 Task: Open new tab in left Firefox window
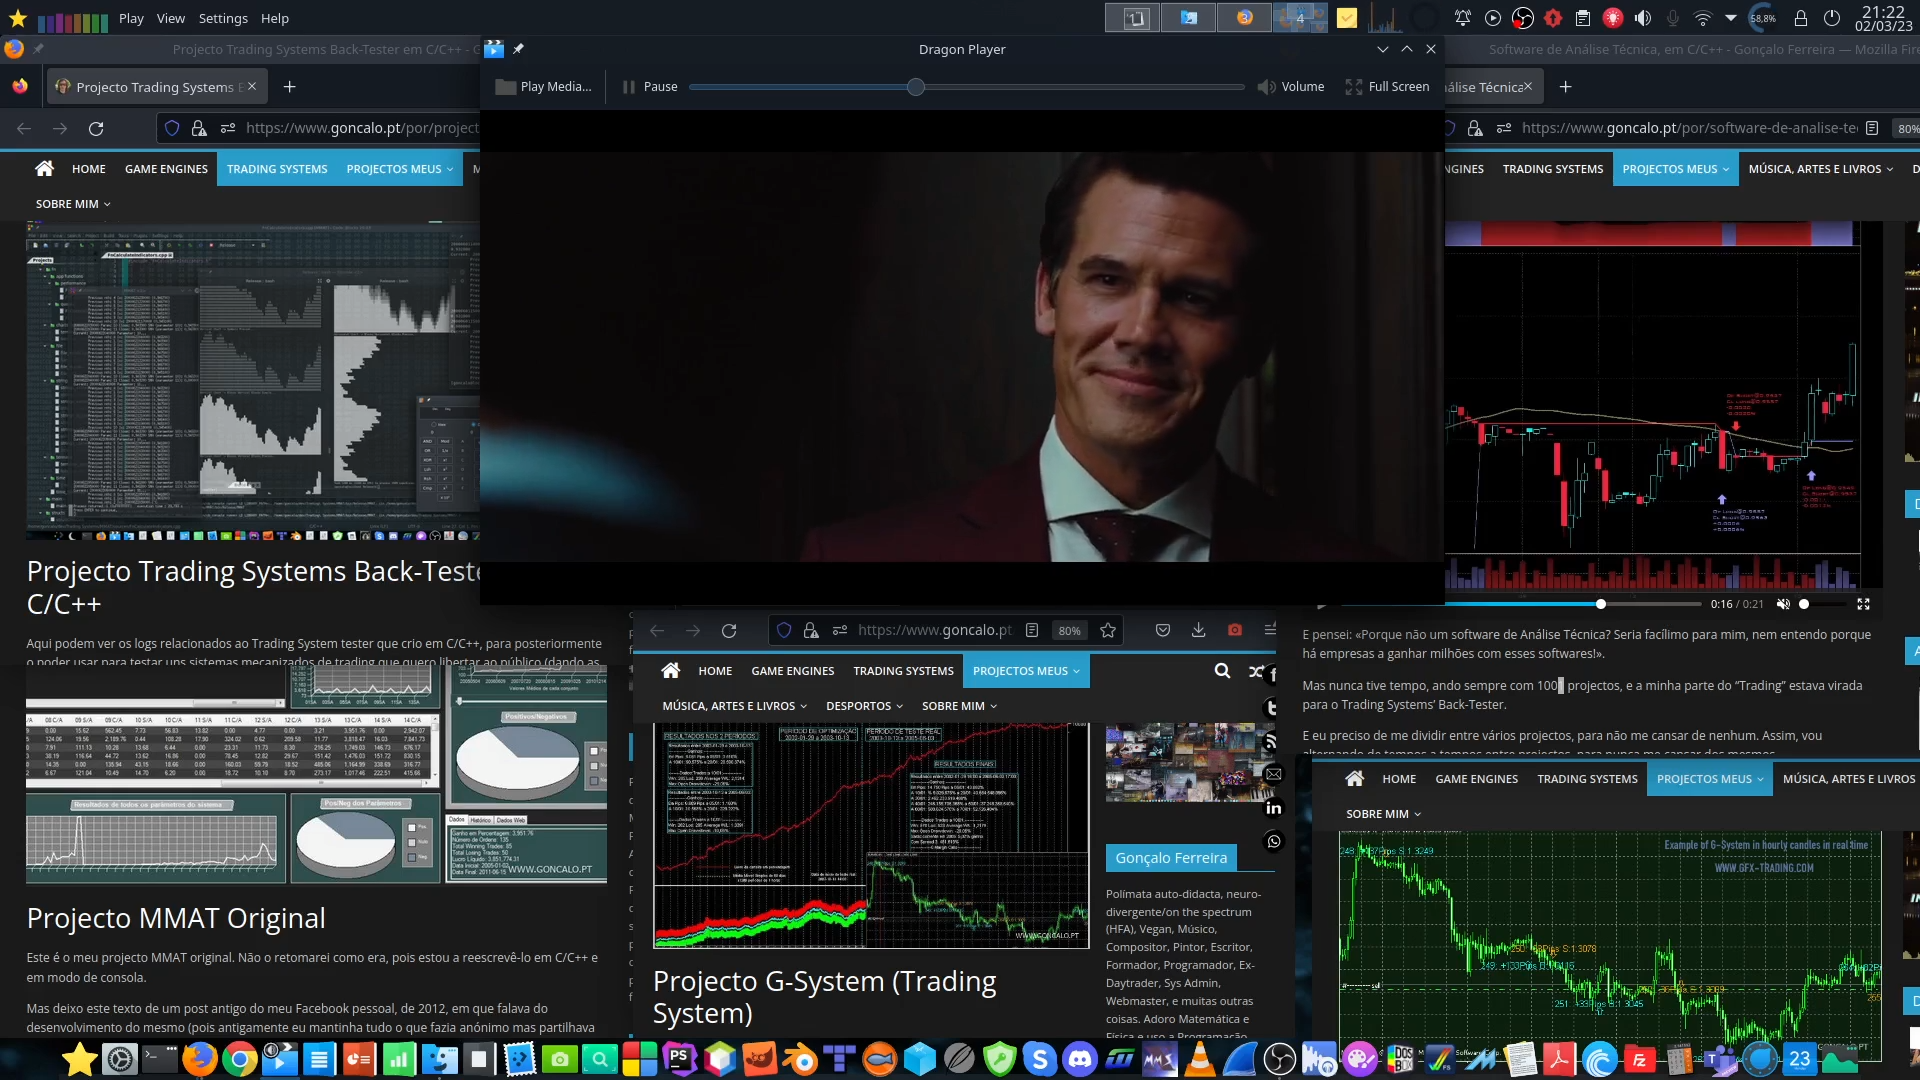[290, 87]
